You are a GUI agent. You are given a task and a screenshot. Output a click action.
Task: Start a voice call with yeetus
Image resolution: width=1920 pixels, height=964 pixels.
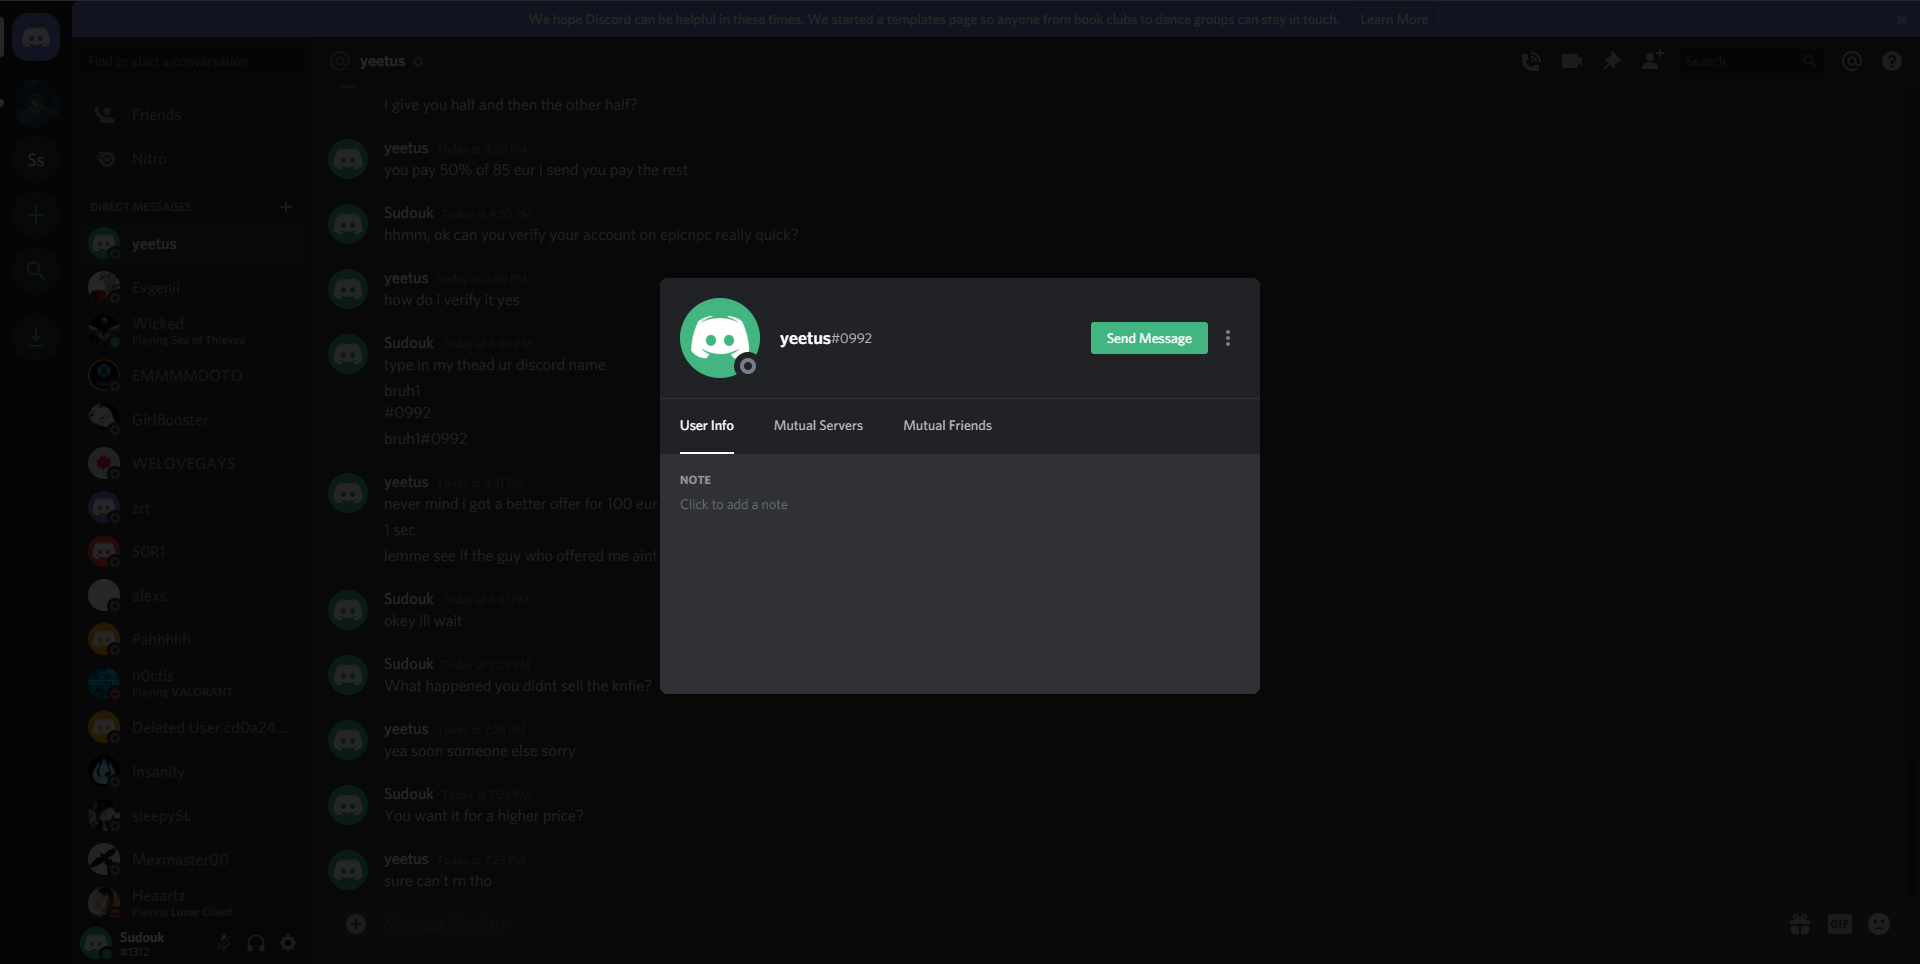tap(1531, 61)
